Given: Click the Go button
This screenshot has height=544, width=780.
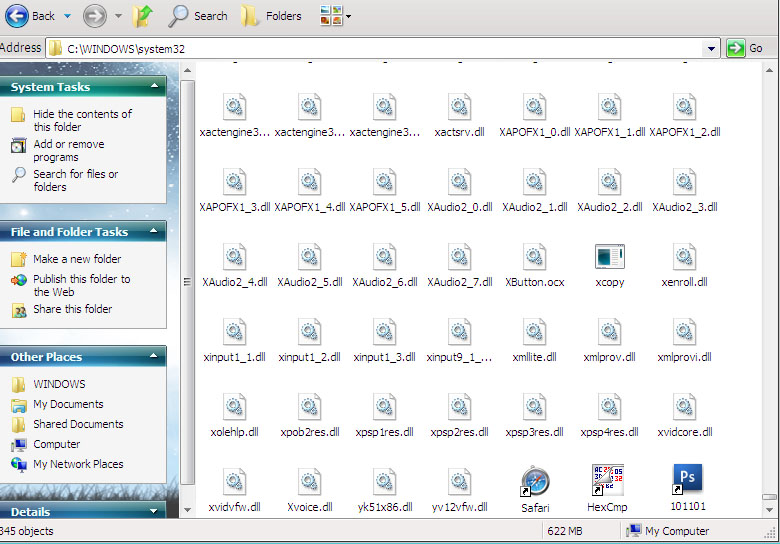Looking at the screenshot, I should (745, 48).
